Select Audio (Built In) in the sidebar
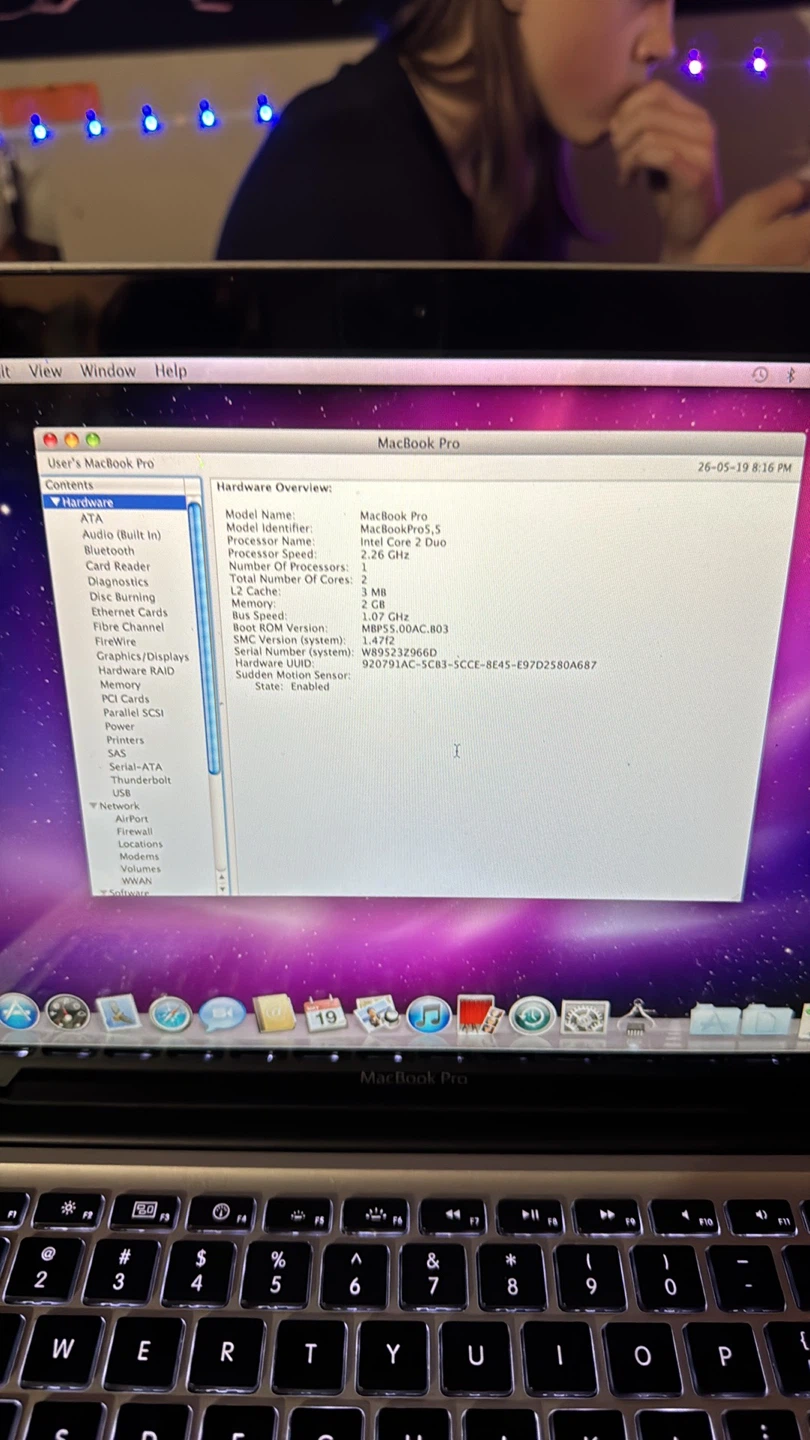 pos(121,535)
